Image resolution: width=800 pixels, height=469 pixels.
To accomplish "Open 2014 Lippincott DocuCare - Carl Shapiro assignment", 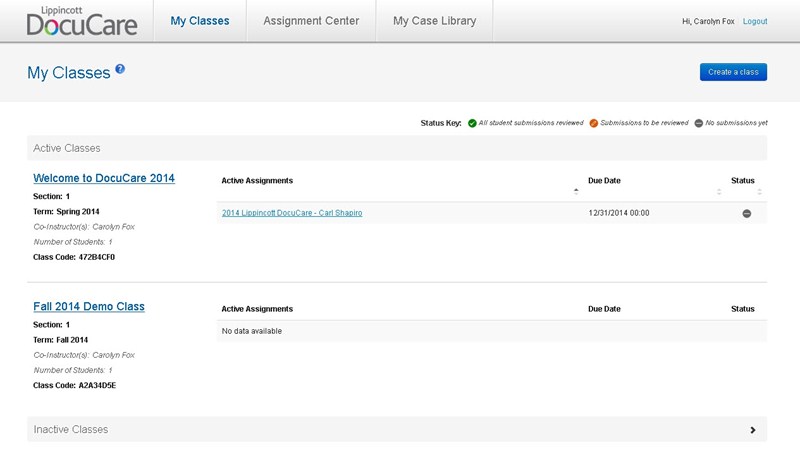I will pos(292,213).
